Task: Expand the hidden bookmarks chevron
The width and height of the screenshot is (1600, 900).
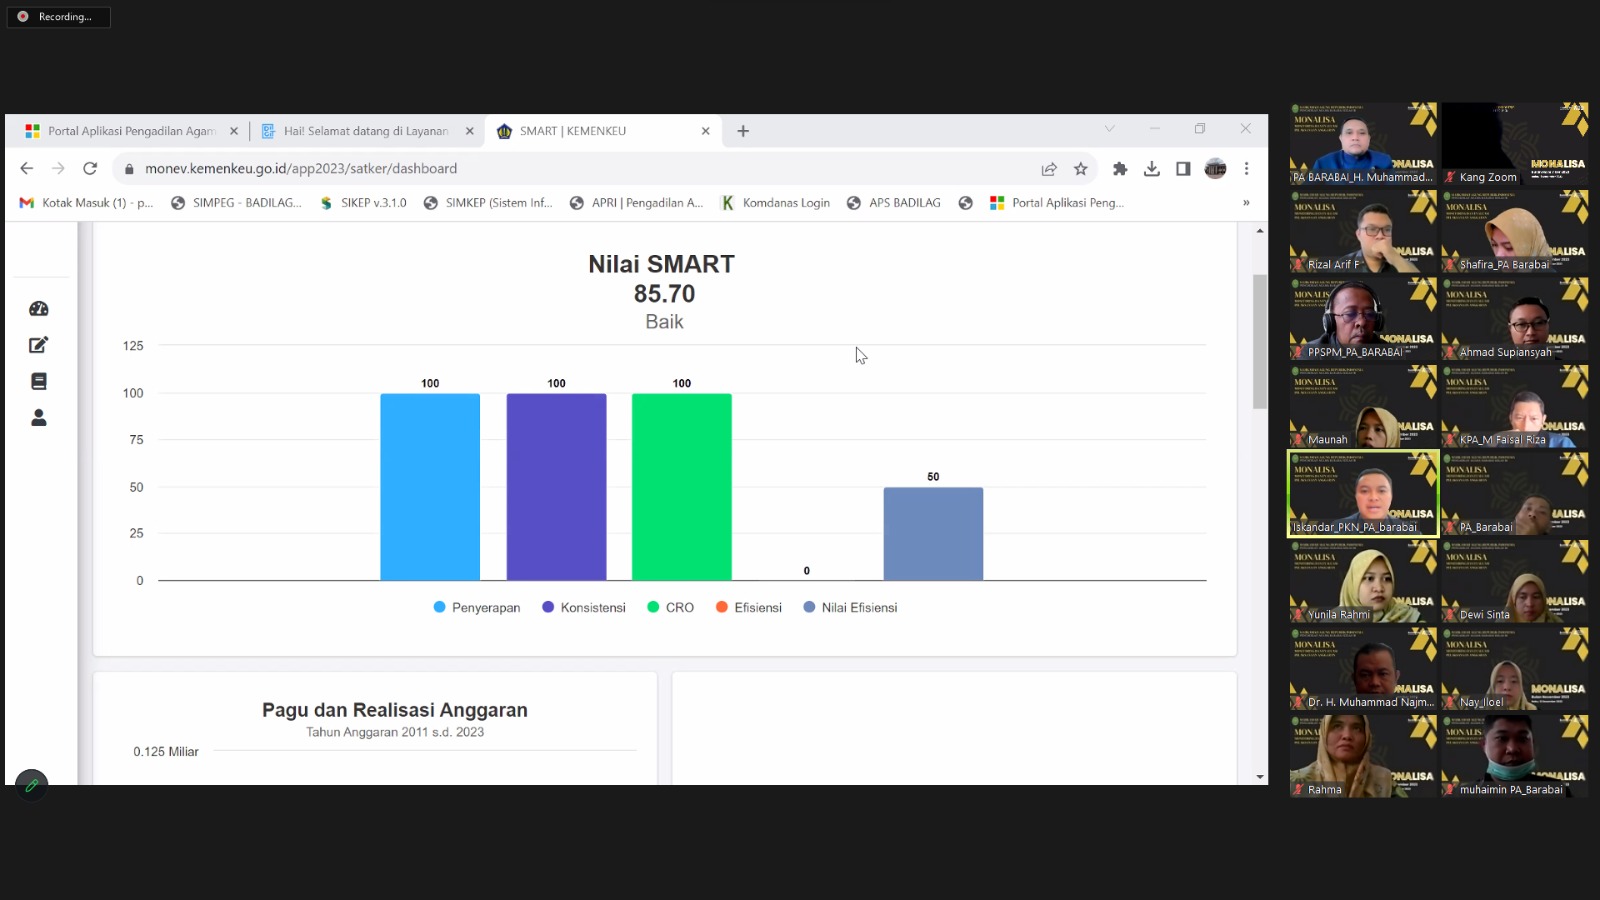Action: click(1246, 203)
